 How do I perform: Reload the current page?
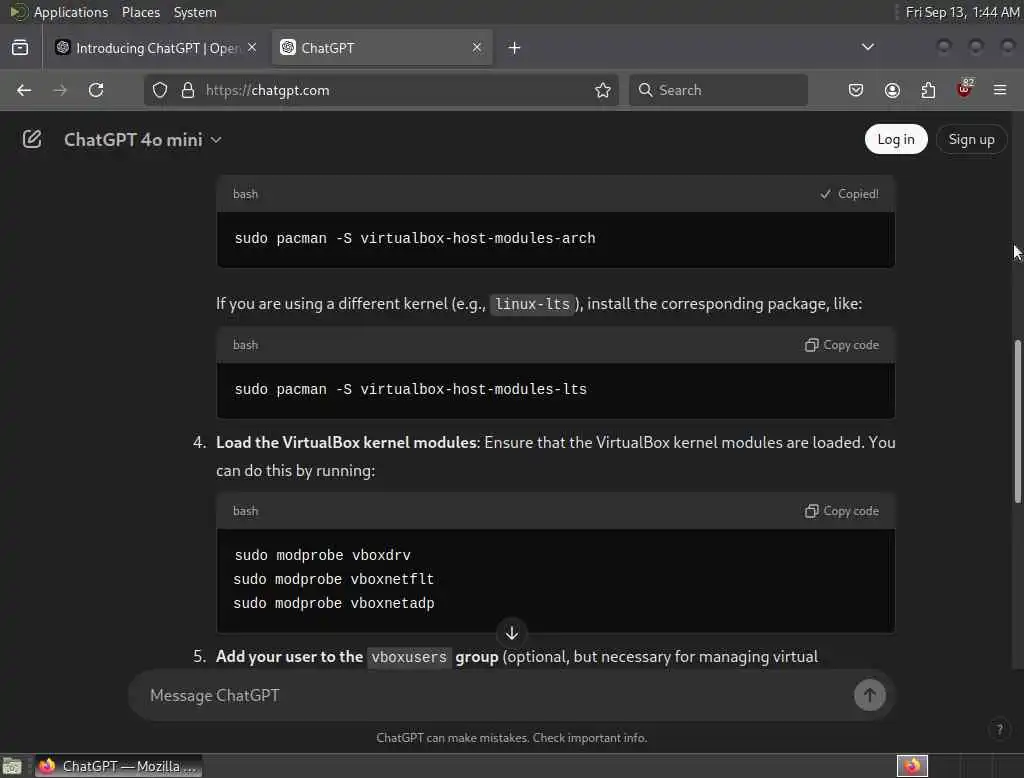click(x=96, y=90)
